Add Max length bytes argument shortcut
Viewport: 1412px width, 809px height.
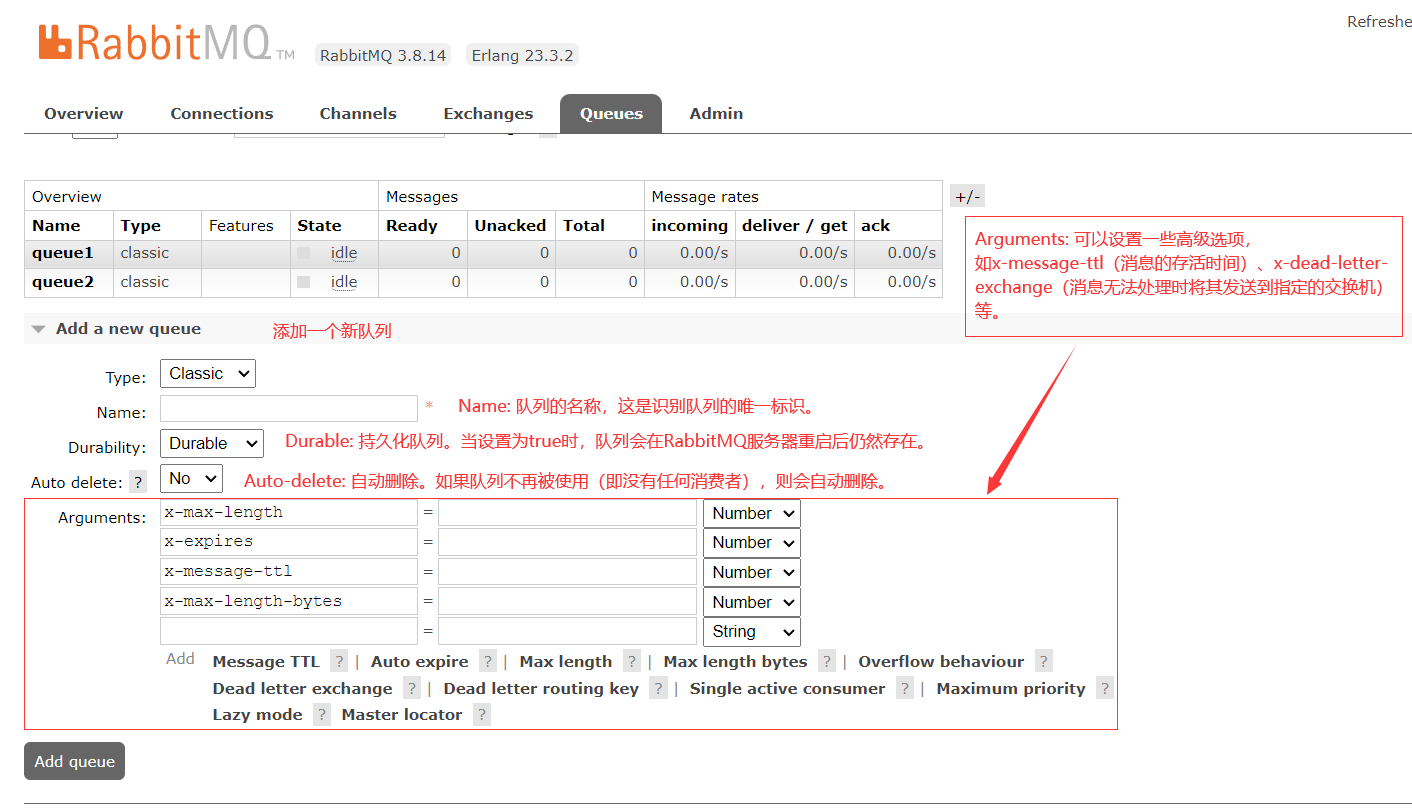pyautogui.click(x=736, y=661)
